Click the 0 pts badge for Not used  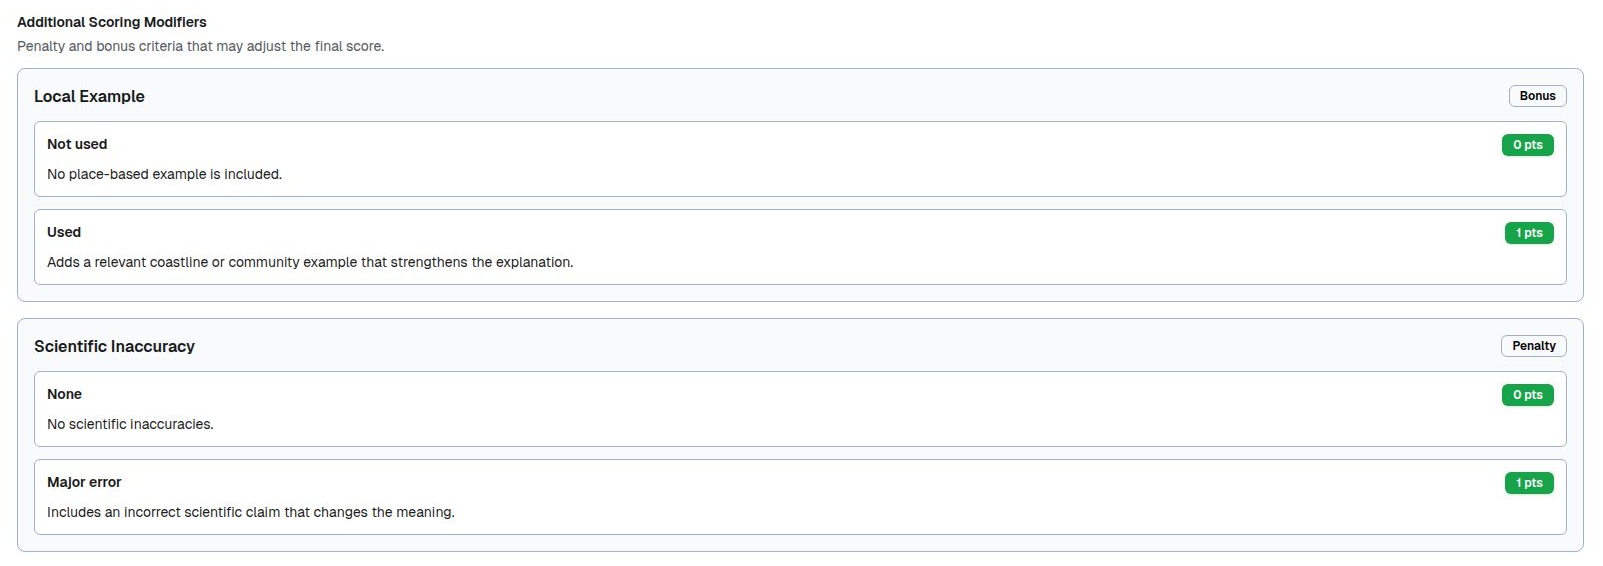(1527, 145)
